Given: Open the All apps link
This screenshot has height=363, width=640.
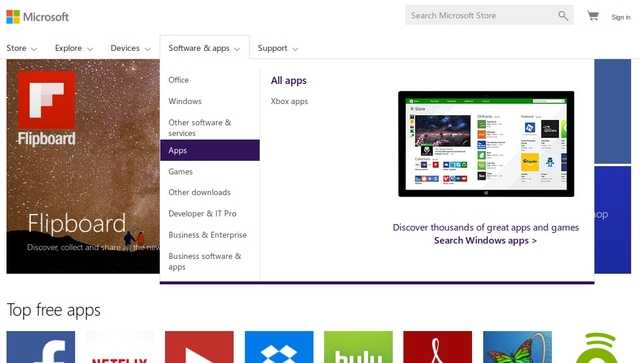Looking at the screenshot, I should click(x=289, y=80).
